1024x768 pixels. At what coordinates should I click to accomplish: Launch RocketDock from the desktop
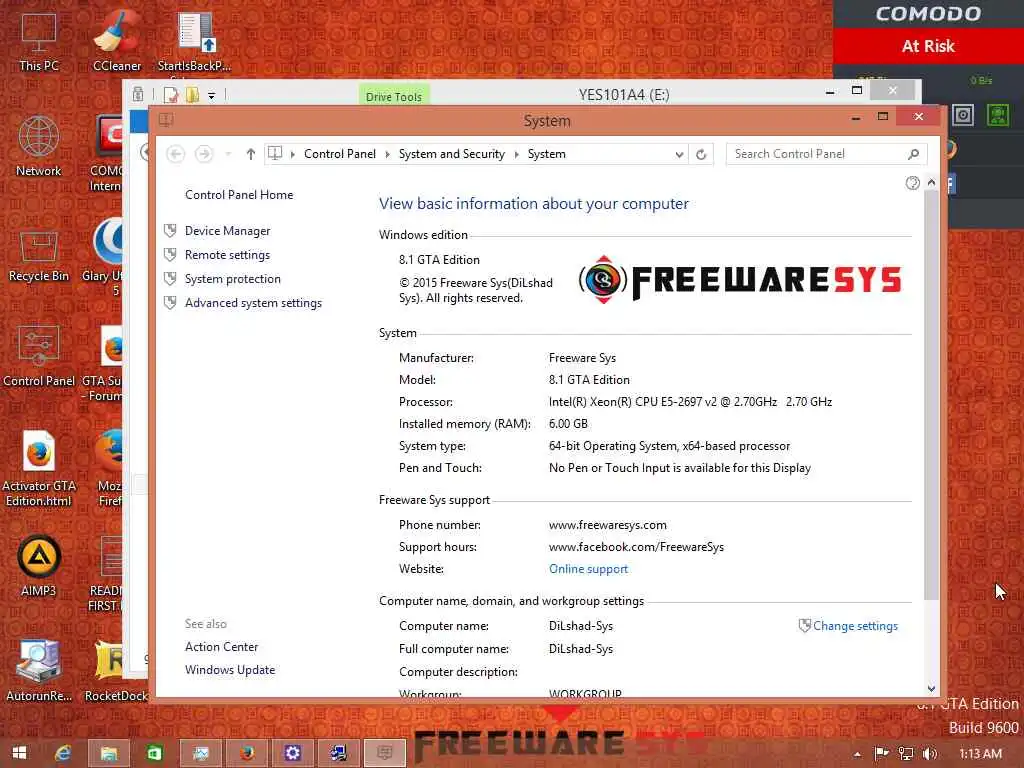point(116,671)
